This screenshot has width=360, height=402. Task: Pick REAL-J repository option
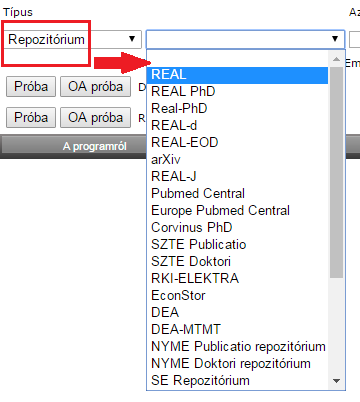click(237, 176)
